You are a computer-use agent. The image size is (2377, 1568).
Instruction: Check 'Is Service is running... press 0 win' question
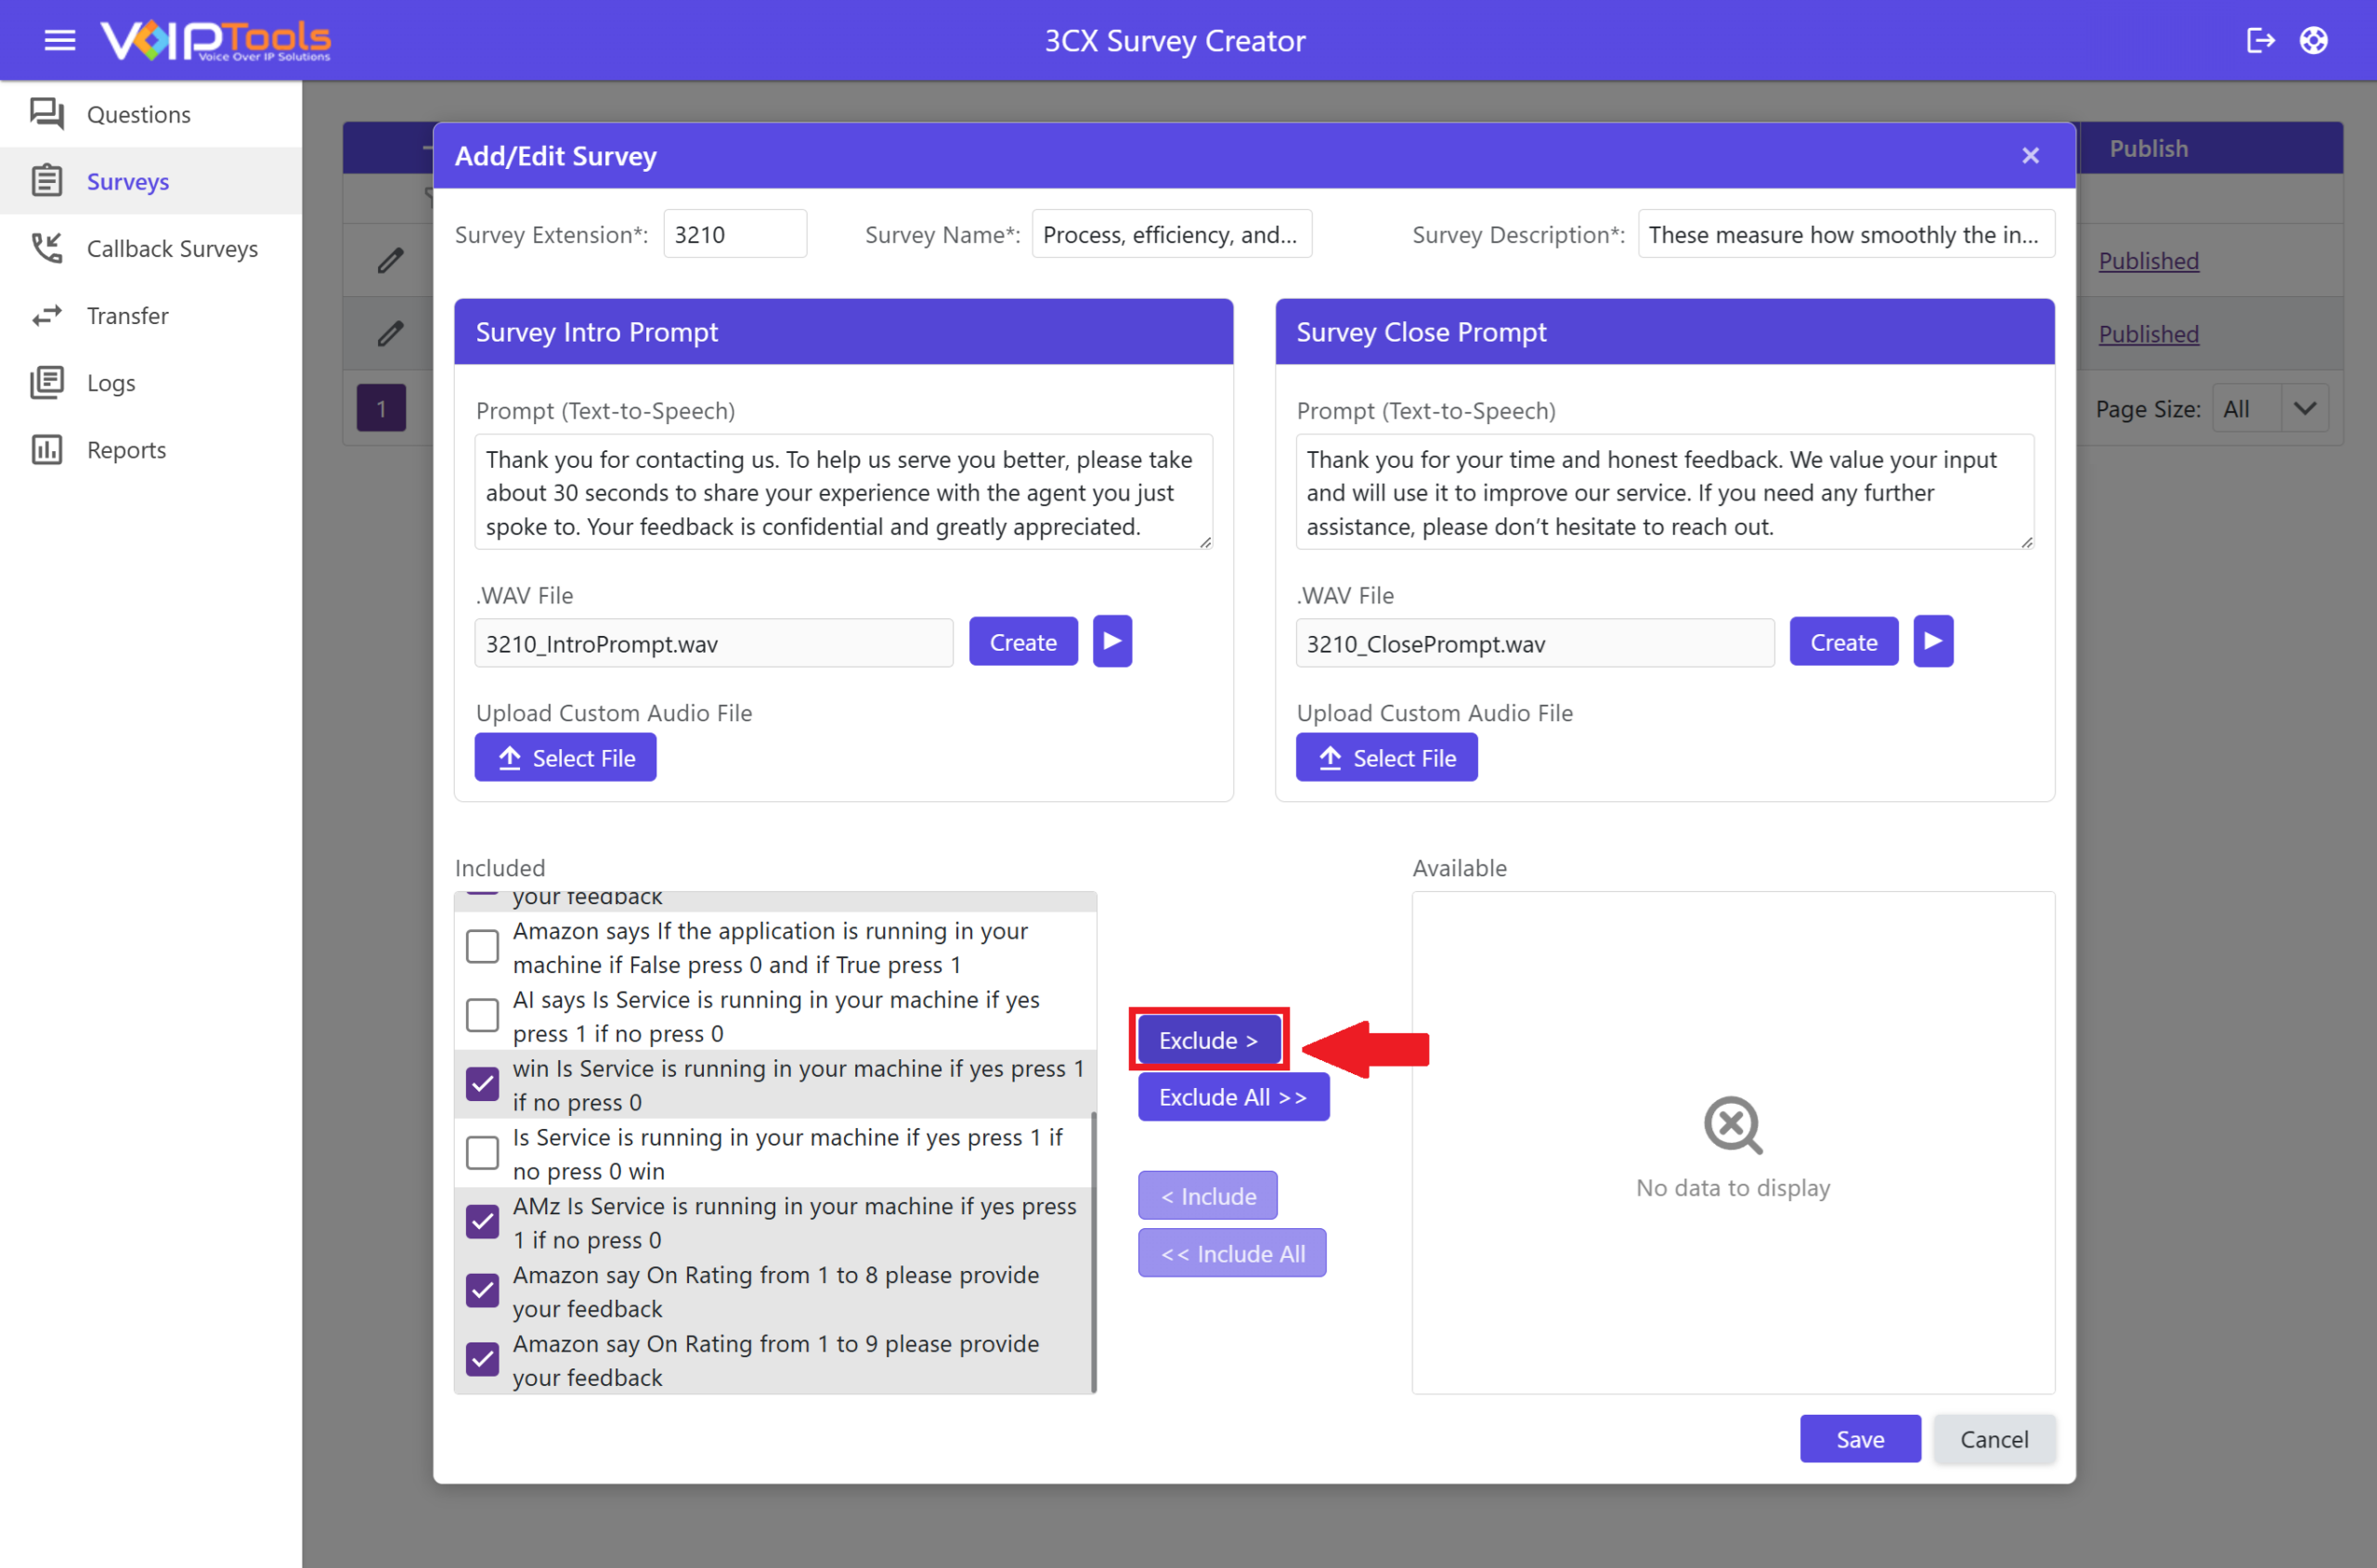click(483, 1153)
